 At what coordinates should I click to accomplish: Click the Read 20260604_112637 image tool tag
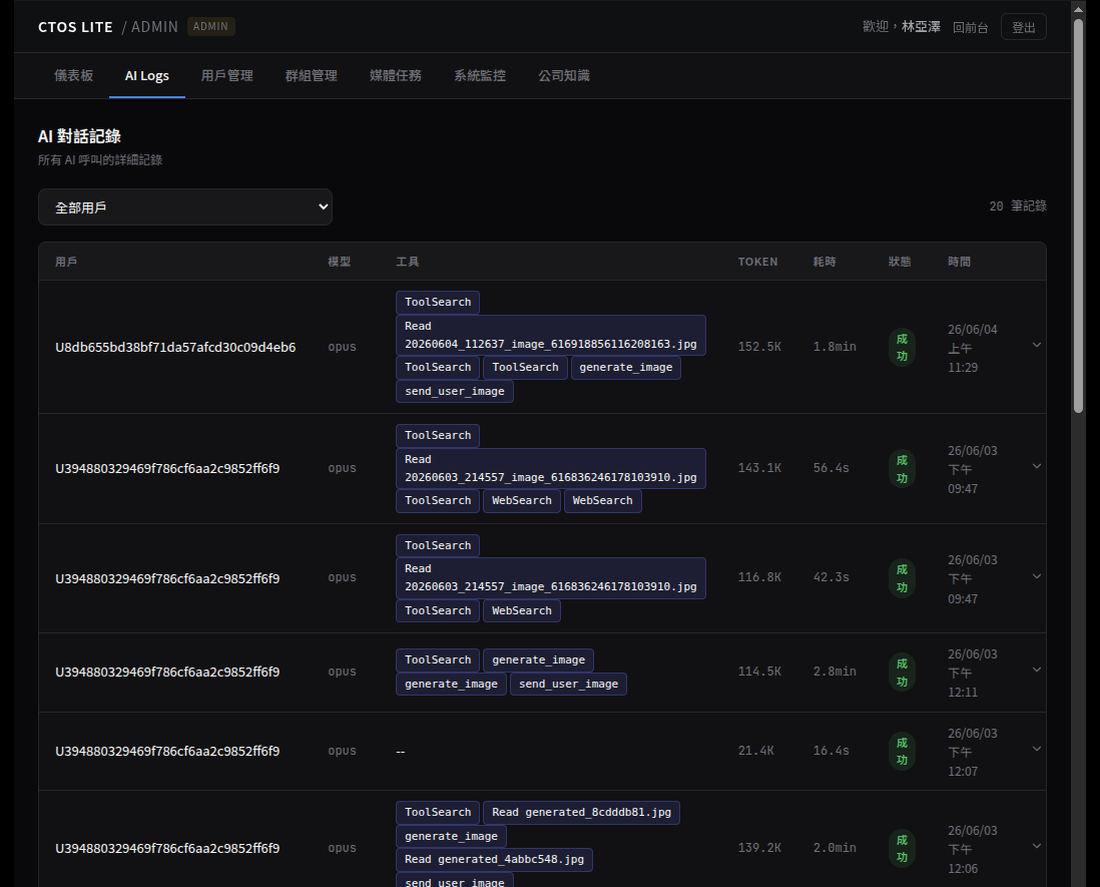point(551,335)
